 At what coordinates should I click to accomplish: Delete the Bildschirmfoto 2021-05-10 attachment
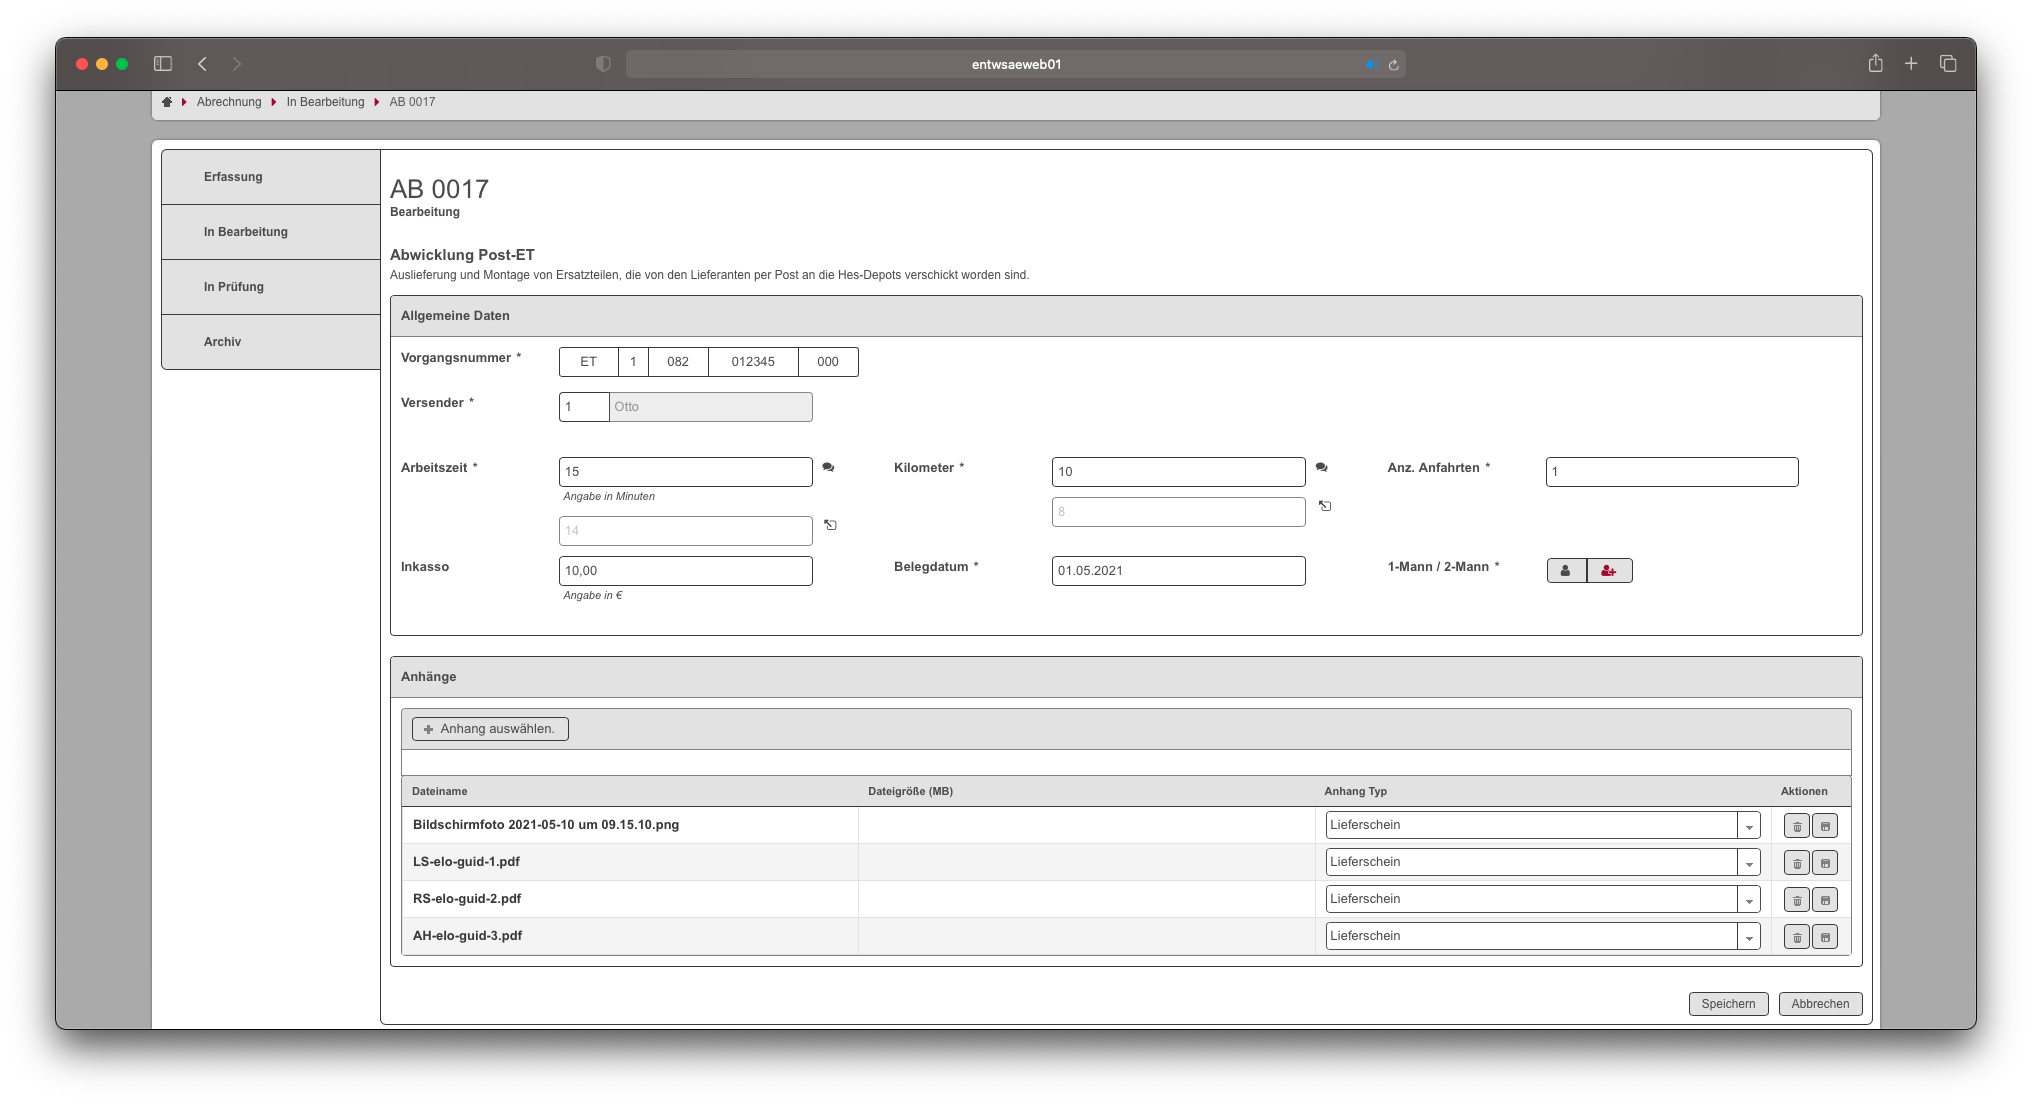[x=1796, y=826]
